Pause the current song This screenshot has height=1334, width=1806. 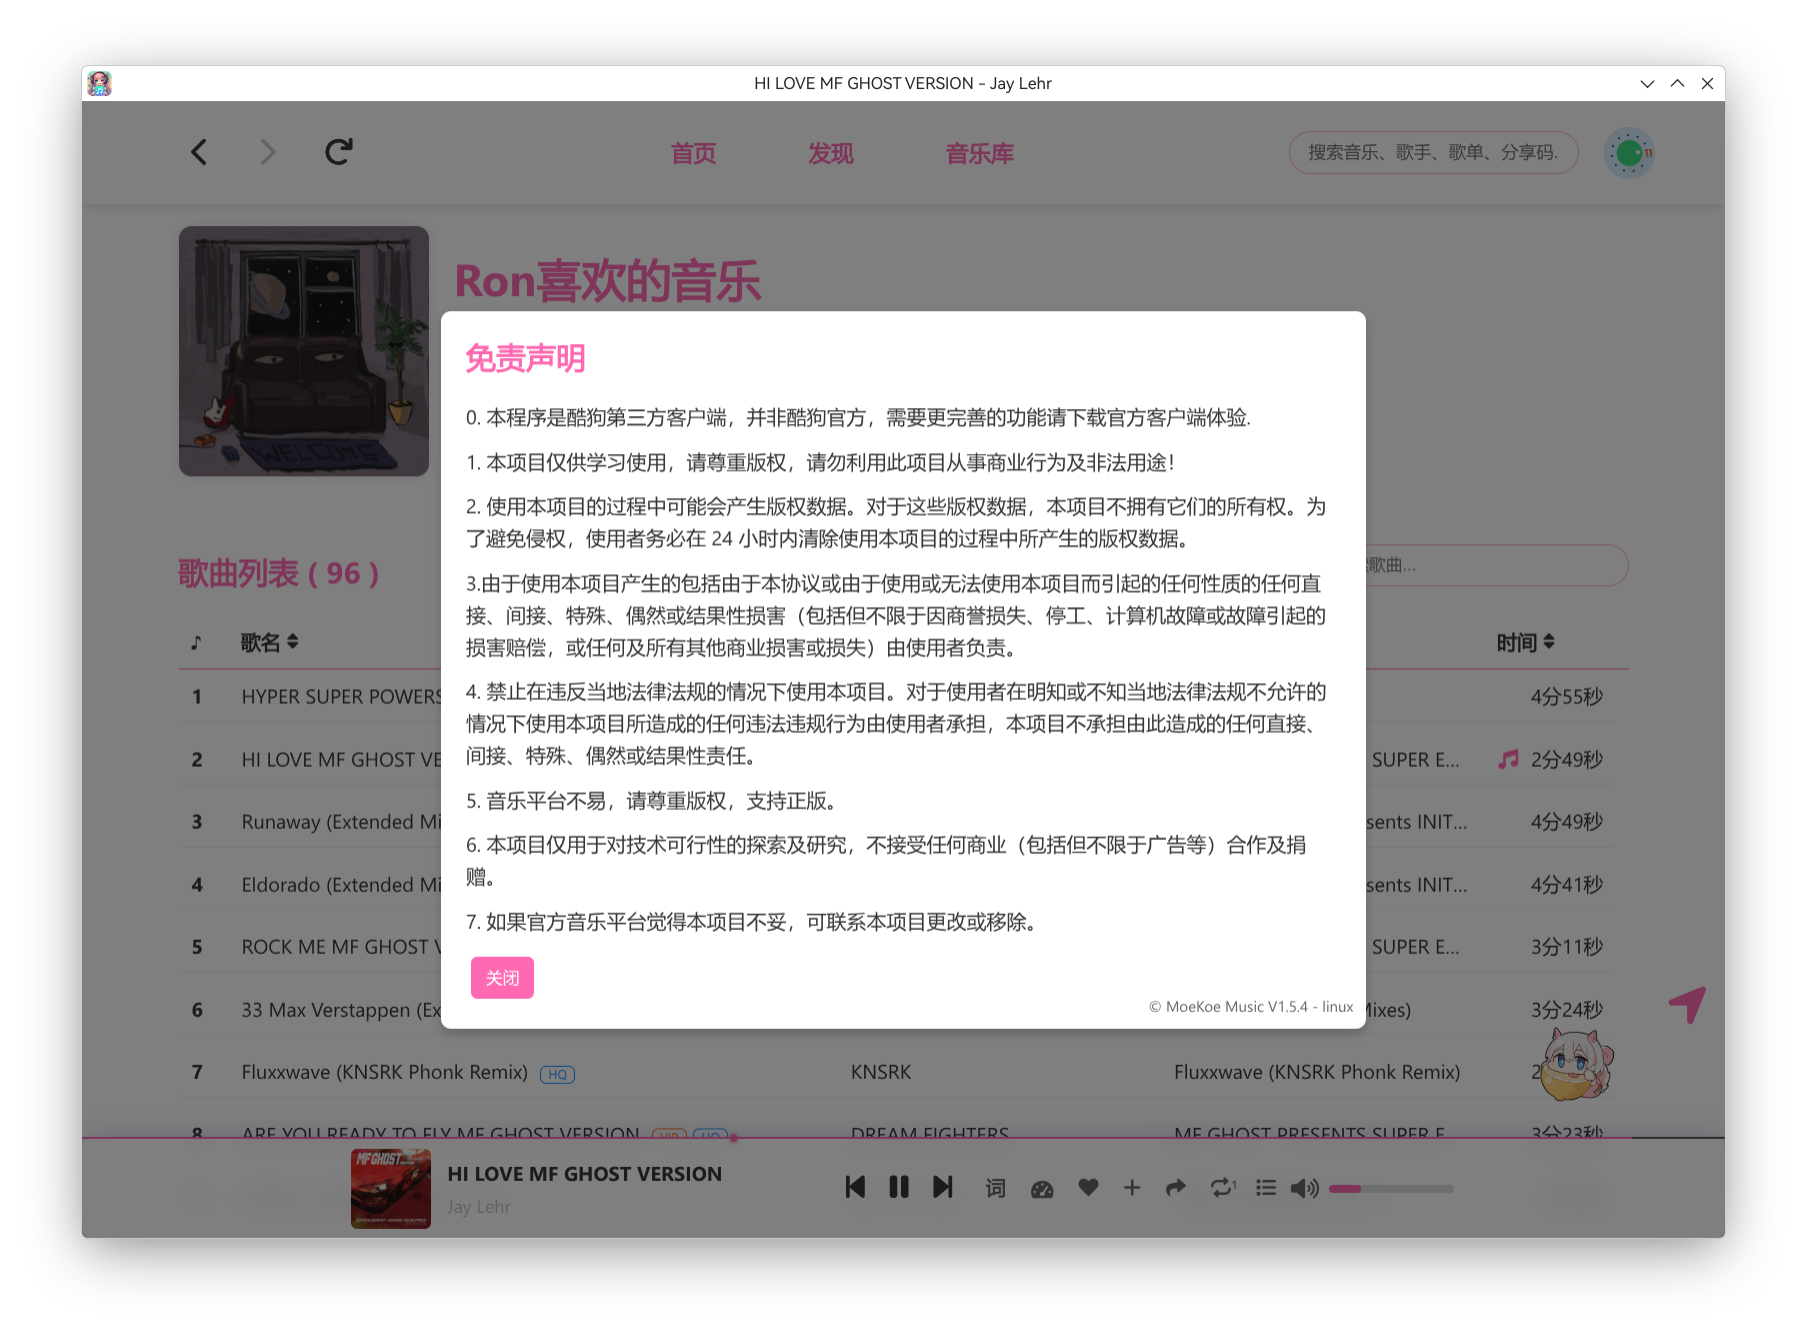(899, 1187)
